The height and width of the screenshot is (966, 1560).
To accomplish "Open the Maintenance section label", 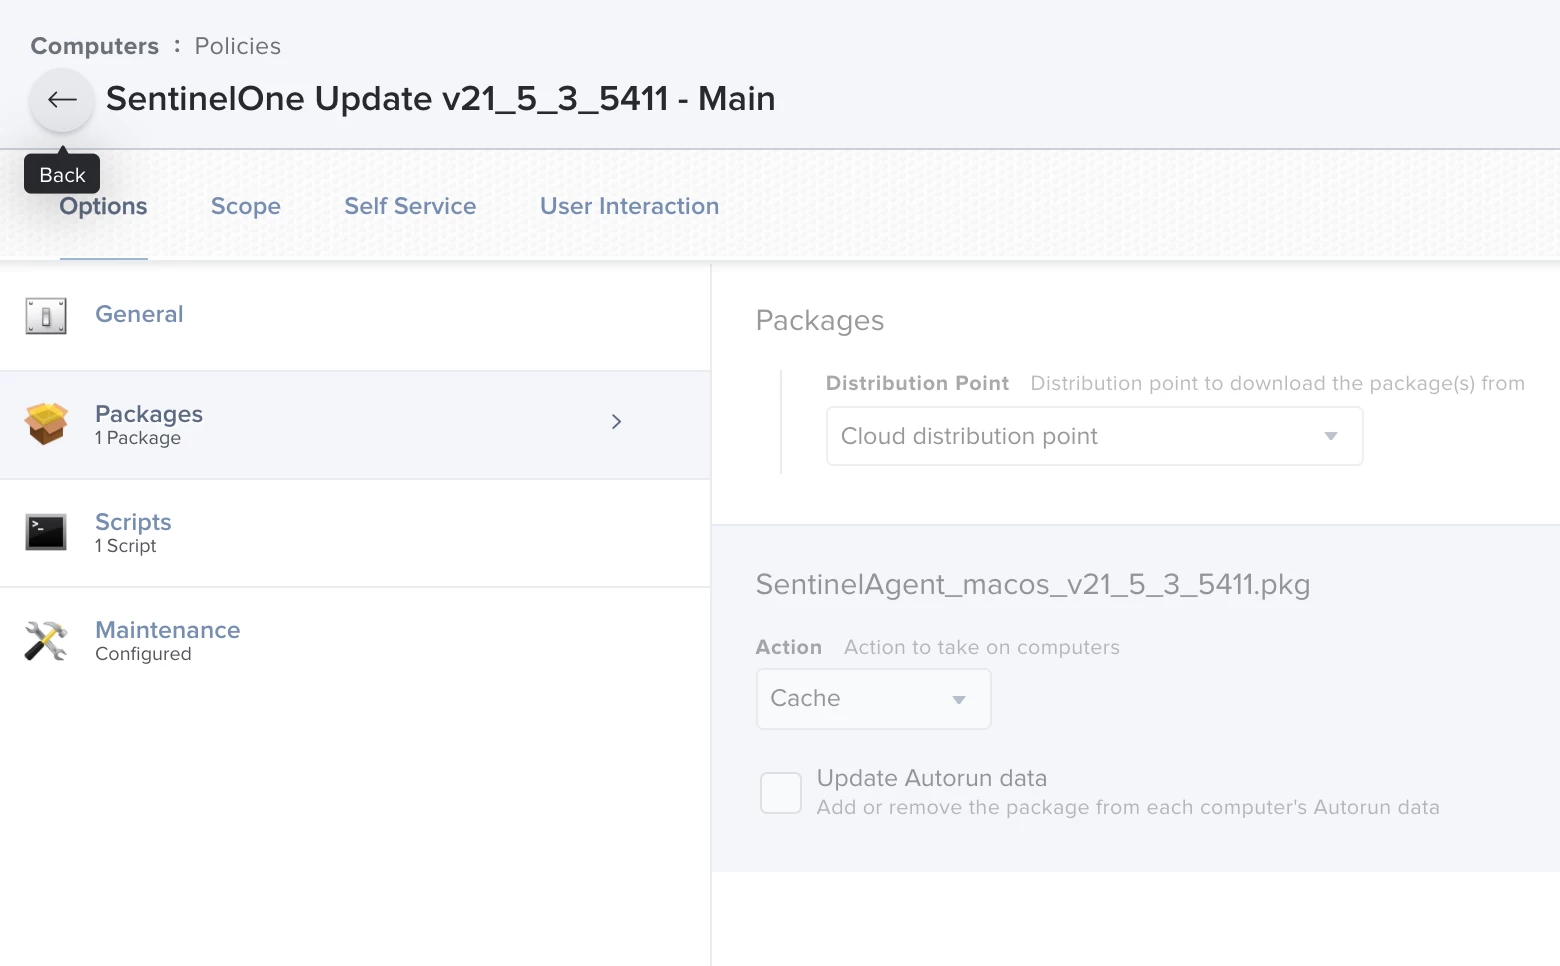I will pyautogui.click(x=168, y=630).
